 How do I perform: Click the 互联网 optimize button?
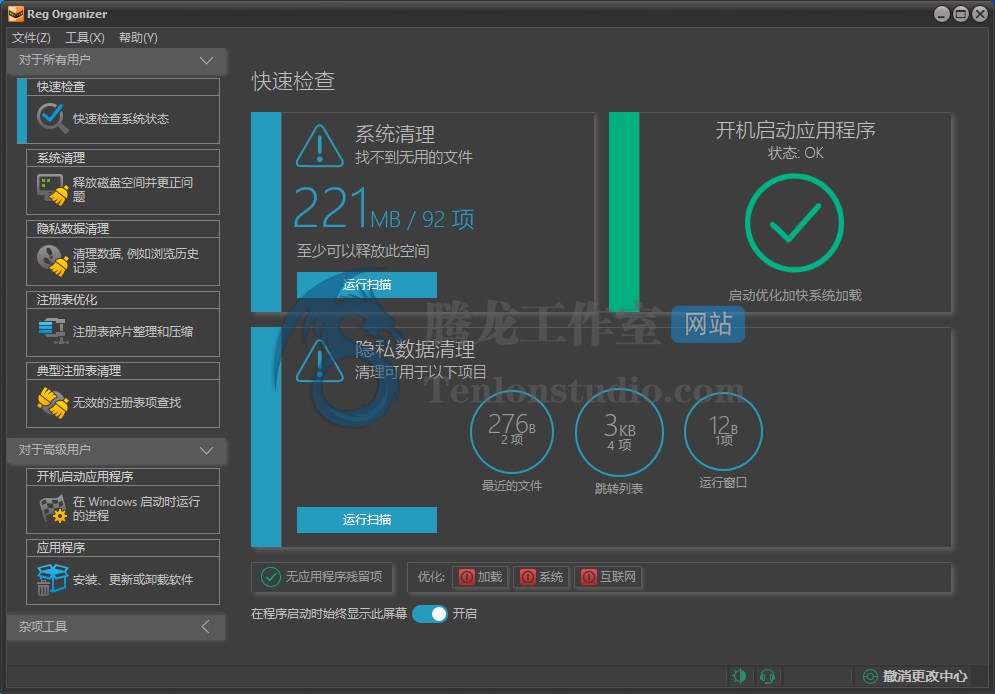(609, 577)
